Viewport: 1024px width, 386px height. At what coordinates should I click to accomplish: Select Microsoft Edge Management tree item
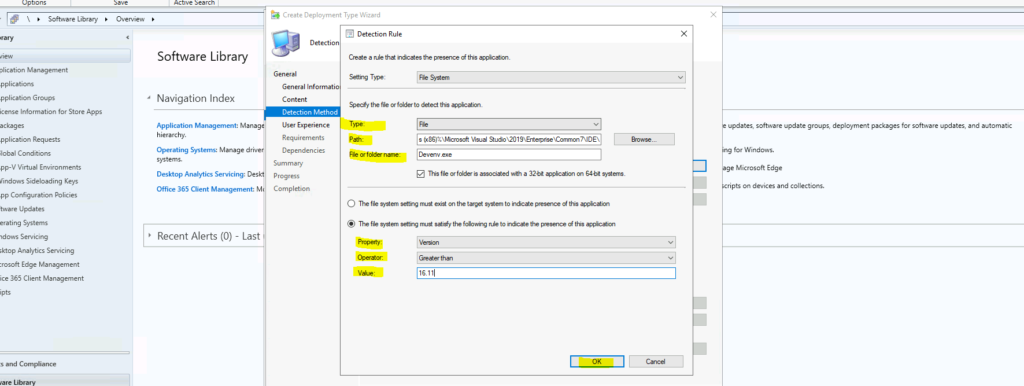[x=39, y=265]
